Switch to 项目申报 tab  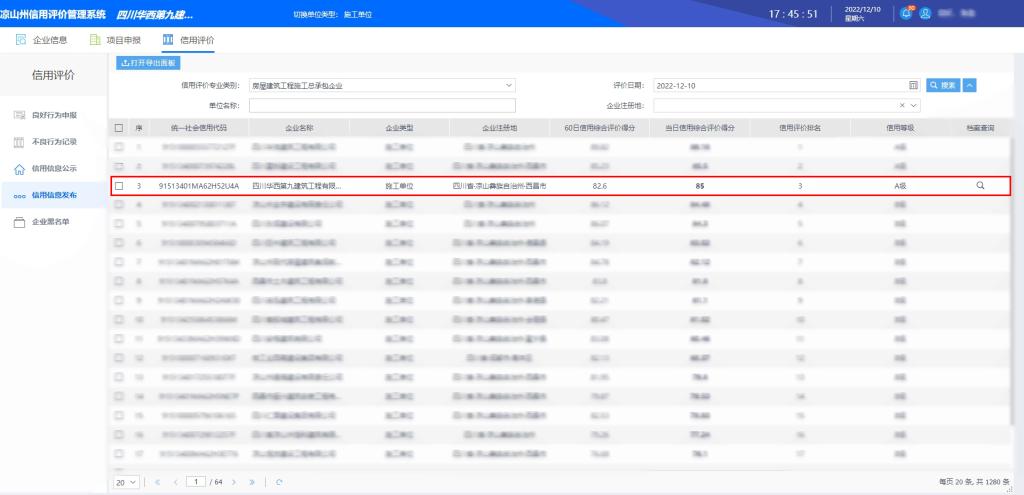point(115,40)
